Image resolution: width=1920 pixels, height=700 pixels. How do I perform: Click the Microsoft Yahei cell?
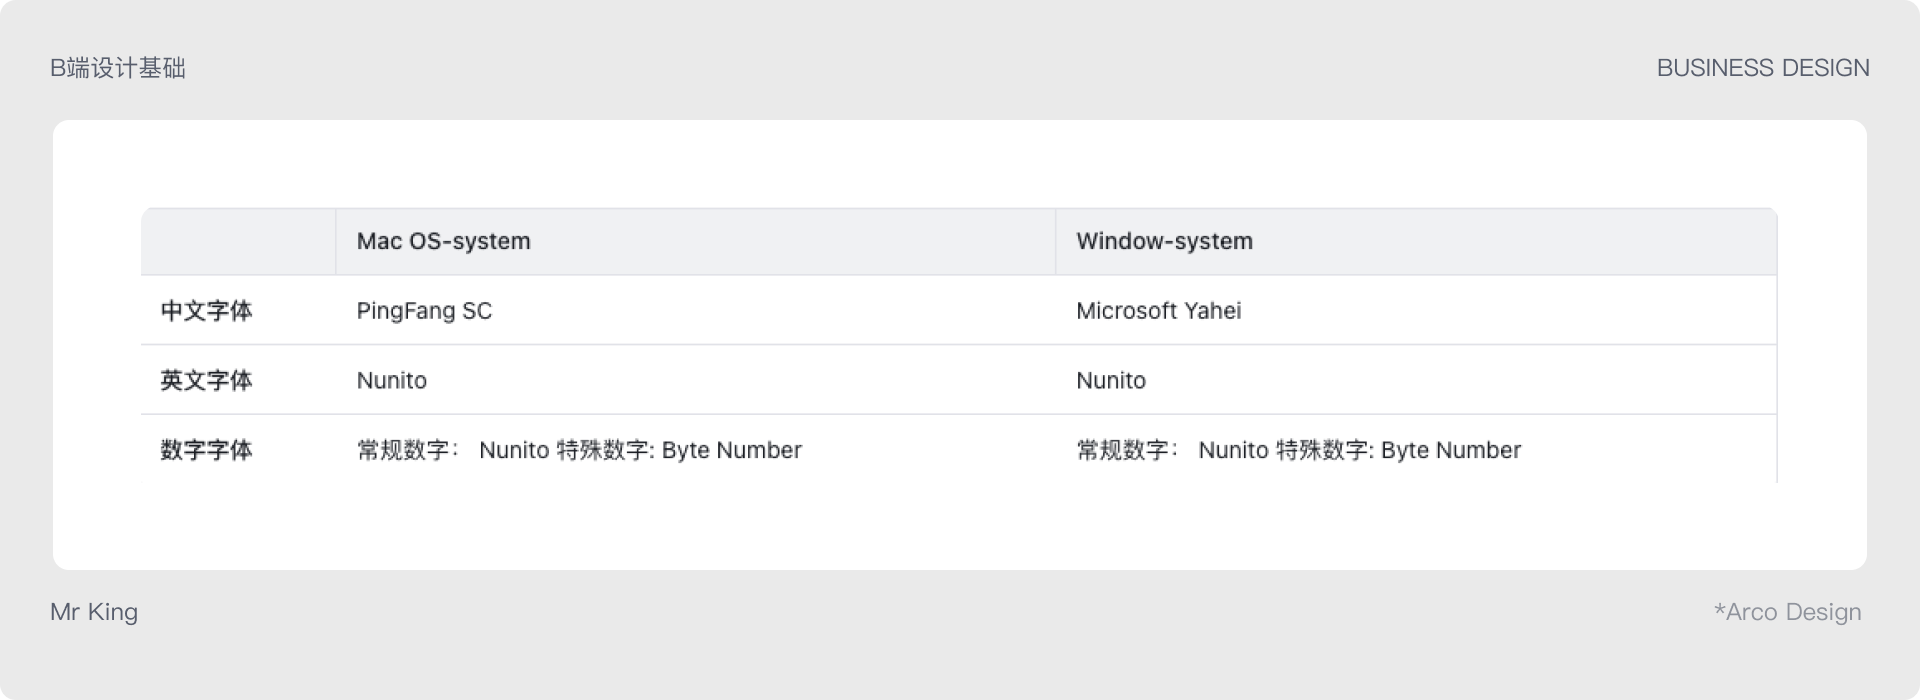pyautogui.click(x=1158, y=311)
